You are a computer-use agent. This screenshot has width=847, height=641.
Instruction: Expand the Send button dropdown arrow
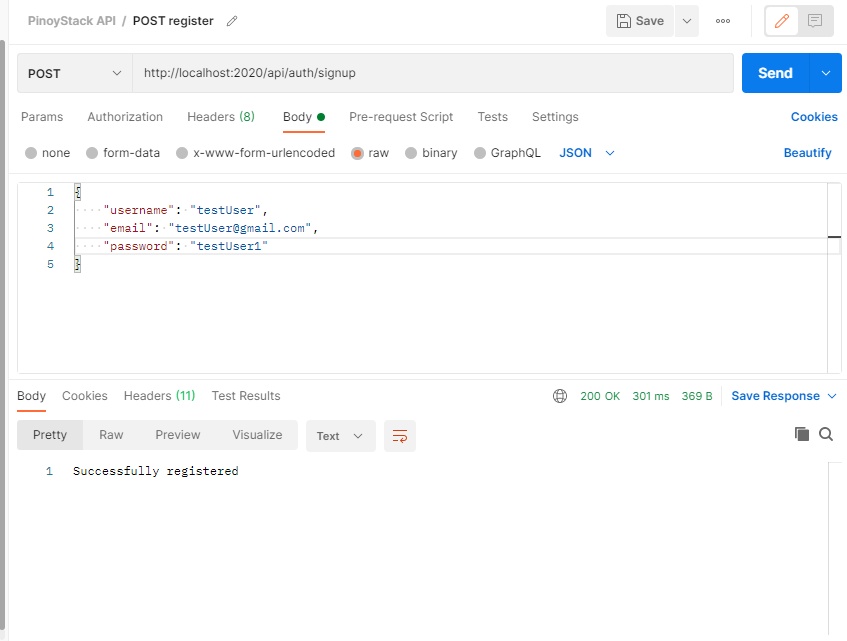point(823,72)
